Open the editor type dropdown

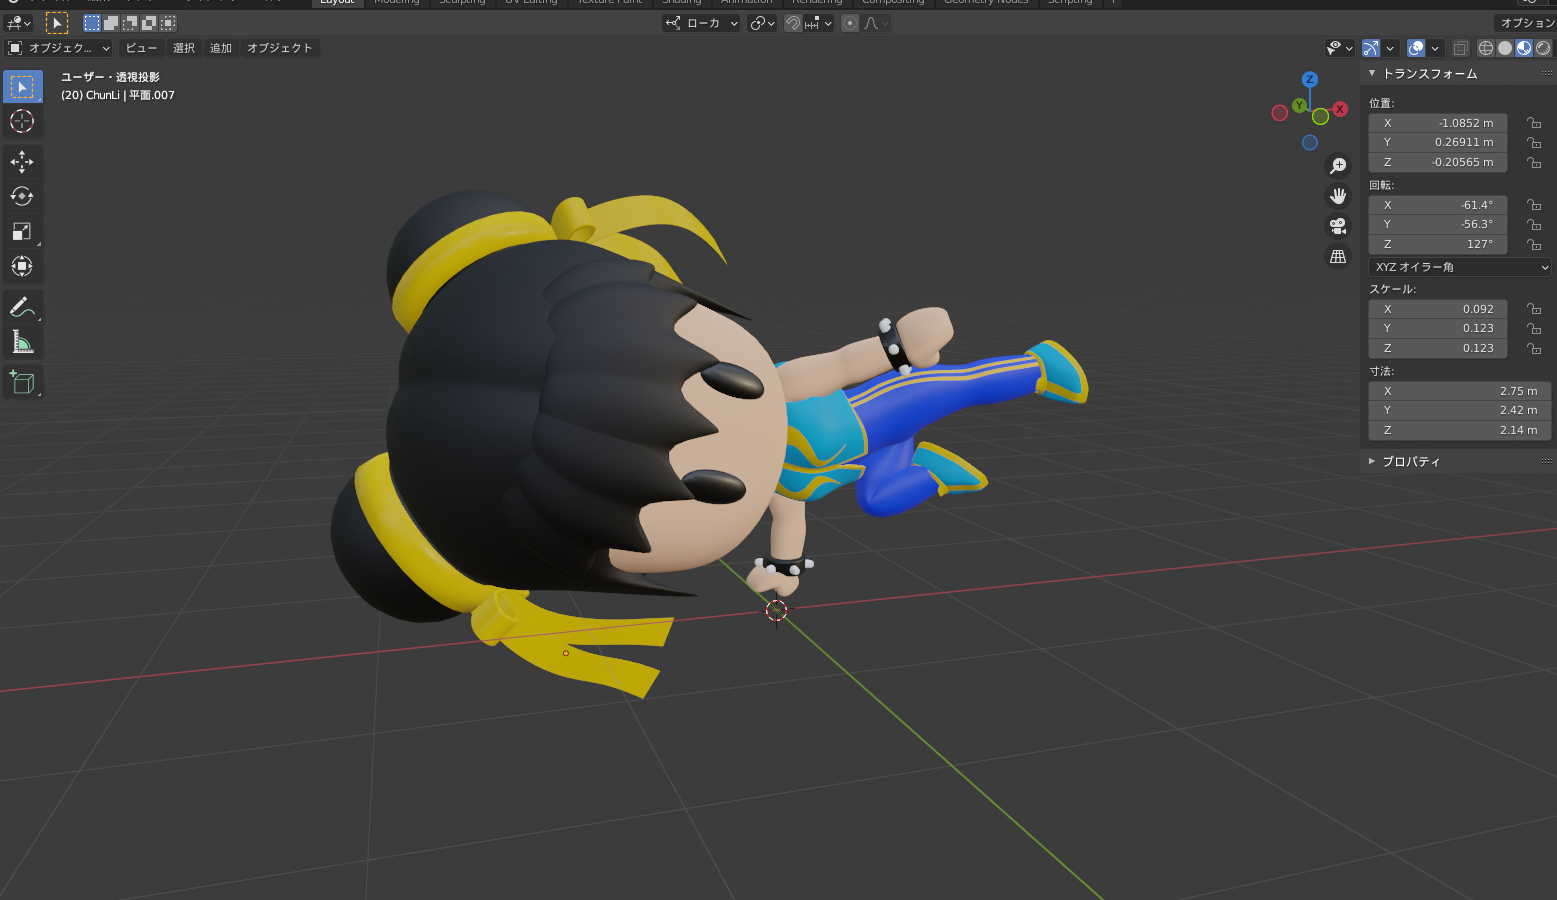tap(18, 23)
